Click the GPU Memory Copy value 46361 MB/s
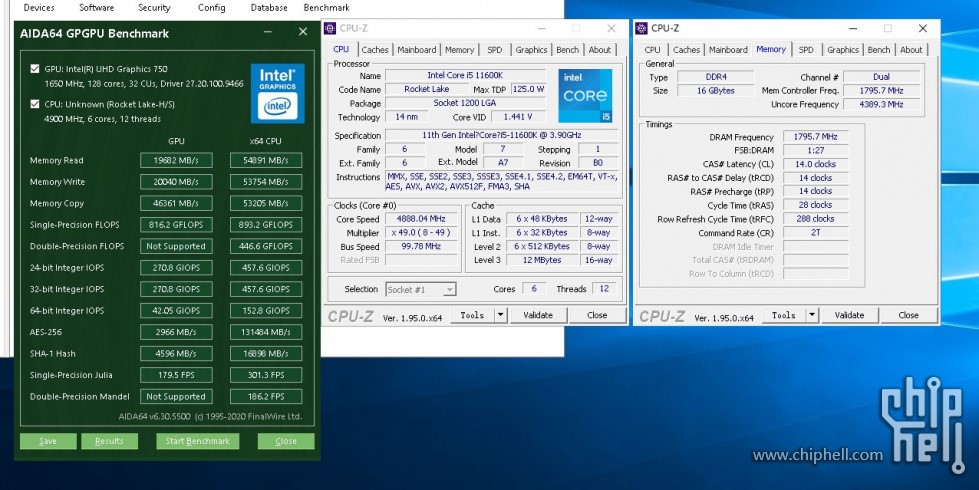The image size is (979, 490). (176, 203)
